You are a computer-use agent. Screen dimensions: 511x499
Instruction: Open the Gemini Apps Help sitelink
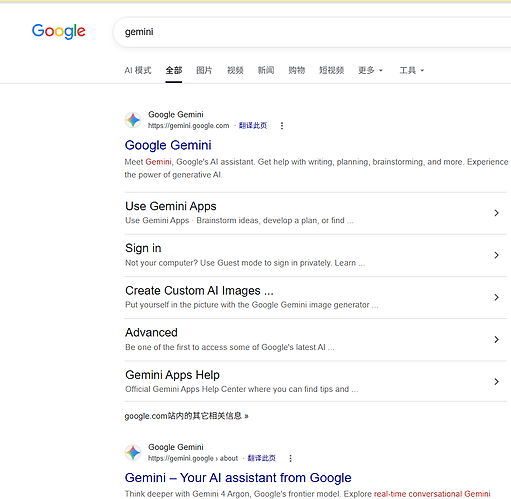[x=172, y=375]
